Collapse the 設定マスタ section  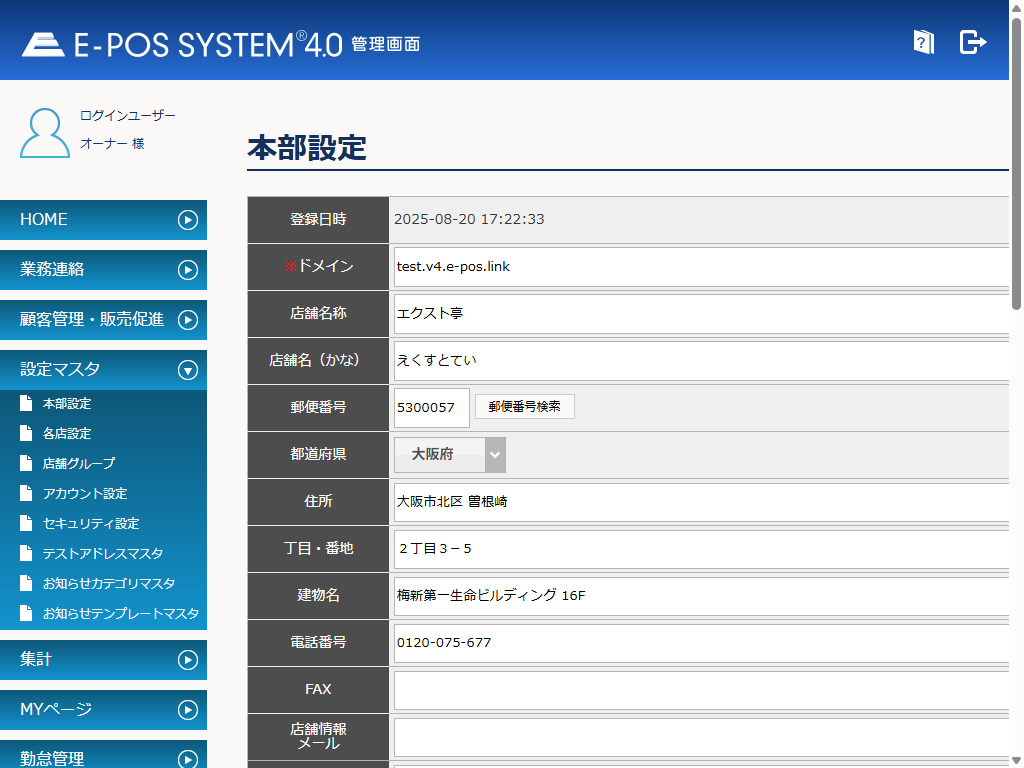pos(187,370)
